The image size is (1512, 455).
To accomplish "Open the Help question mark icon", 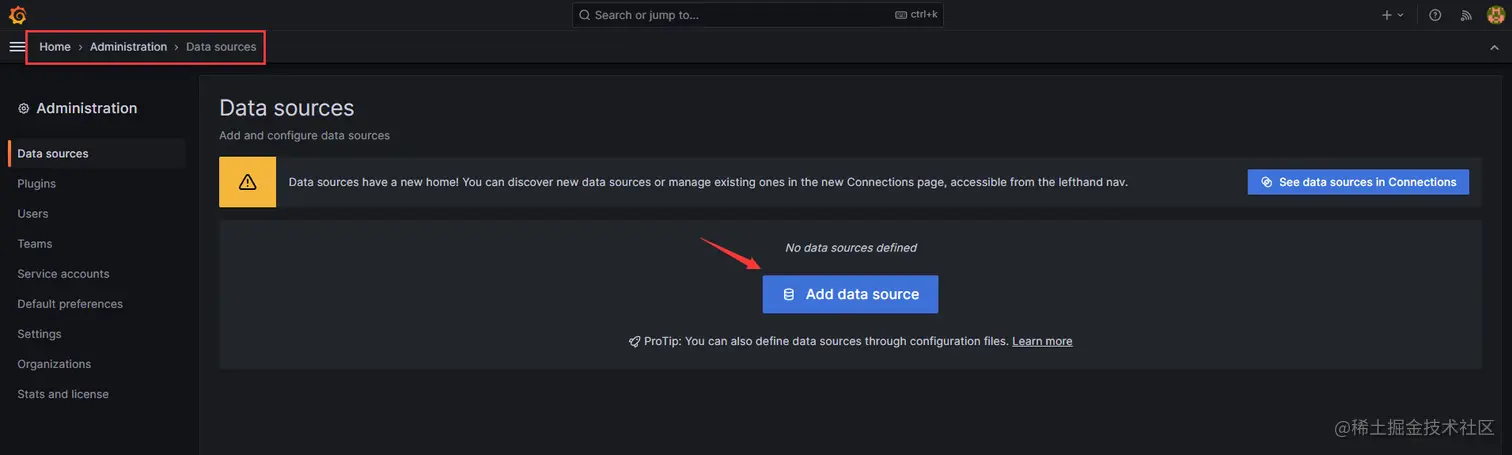I will point(1435,15).
